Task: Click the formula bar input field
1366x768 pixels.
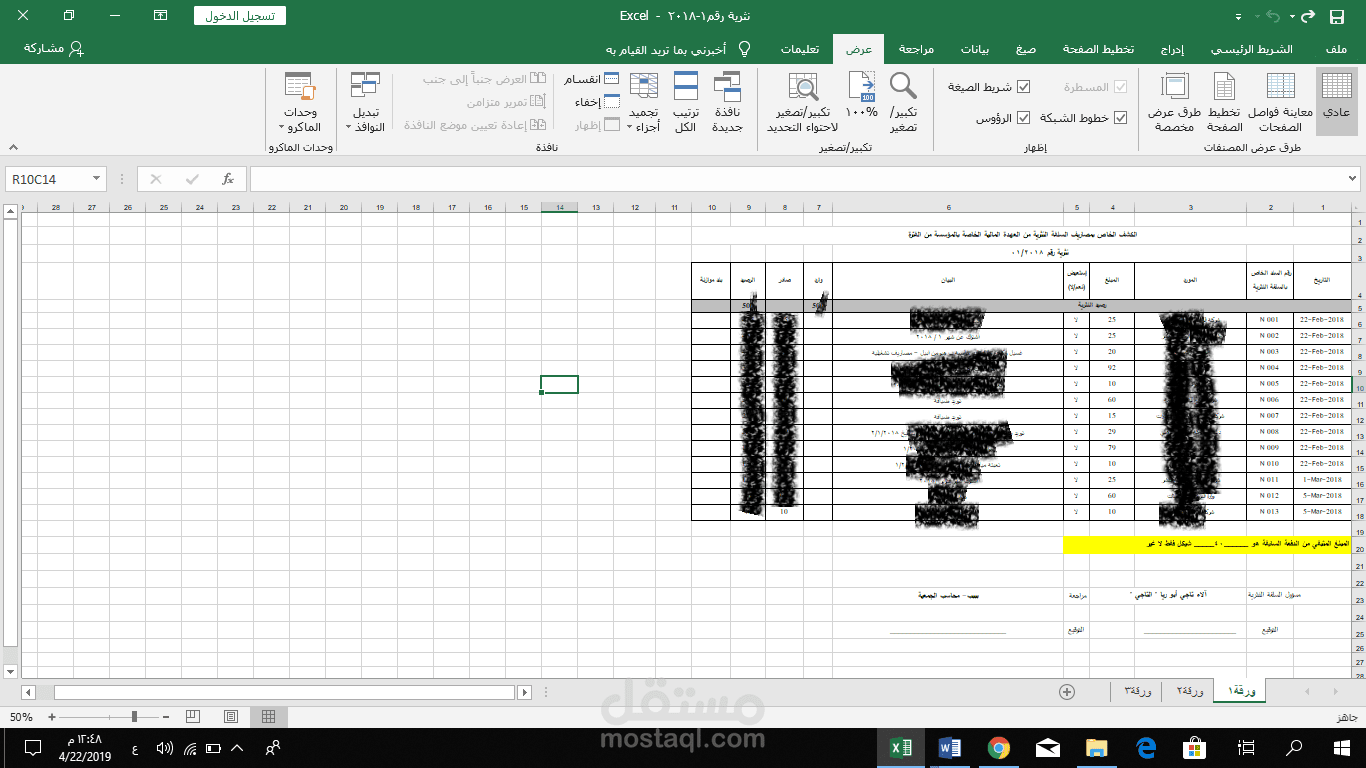Action: (797, 179)
